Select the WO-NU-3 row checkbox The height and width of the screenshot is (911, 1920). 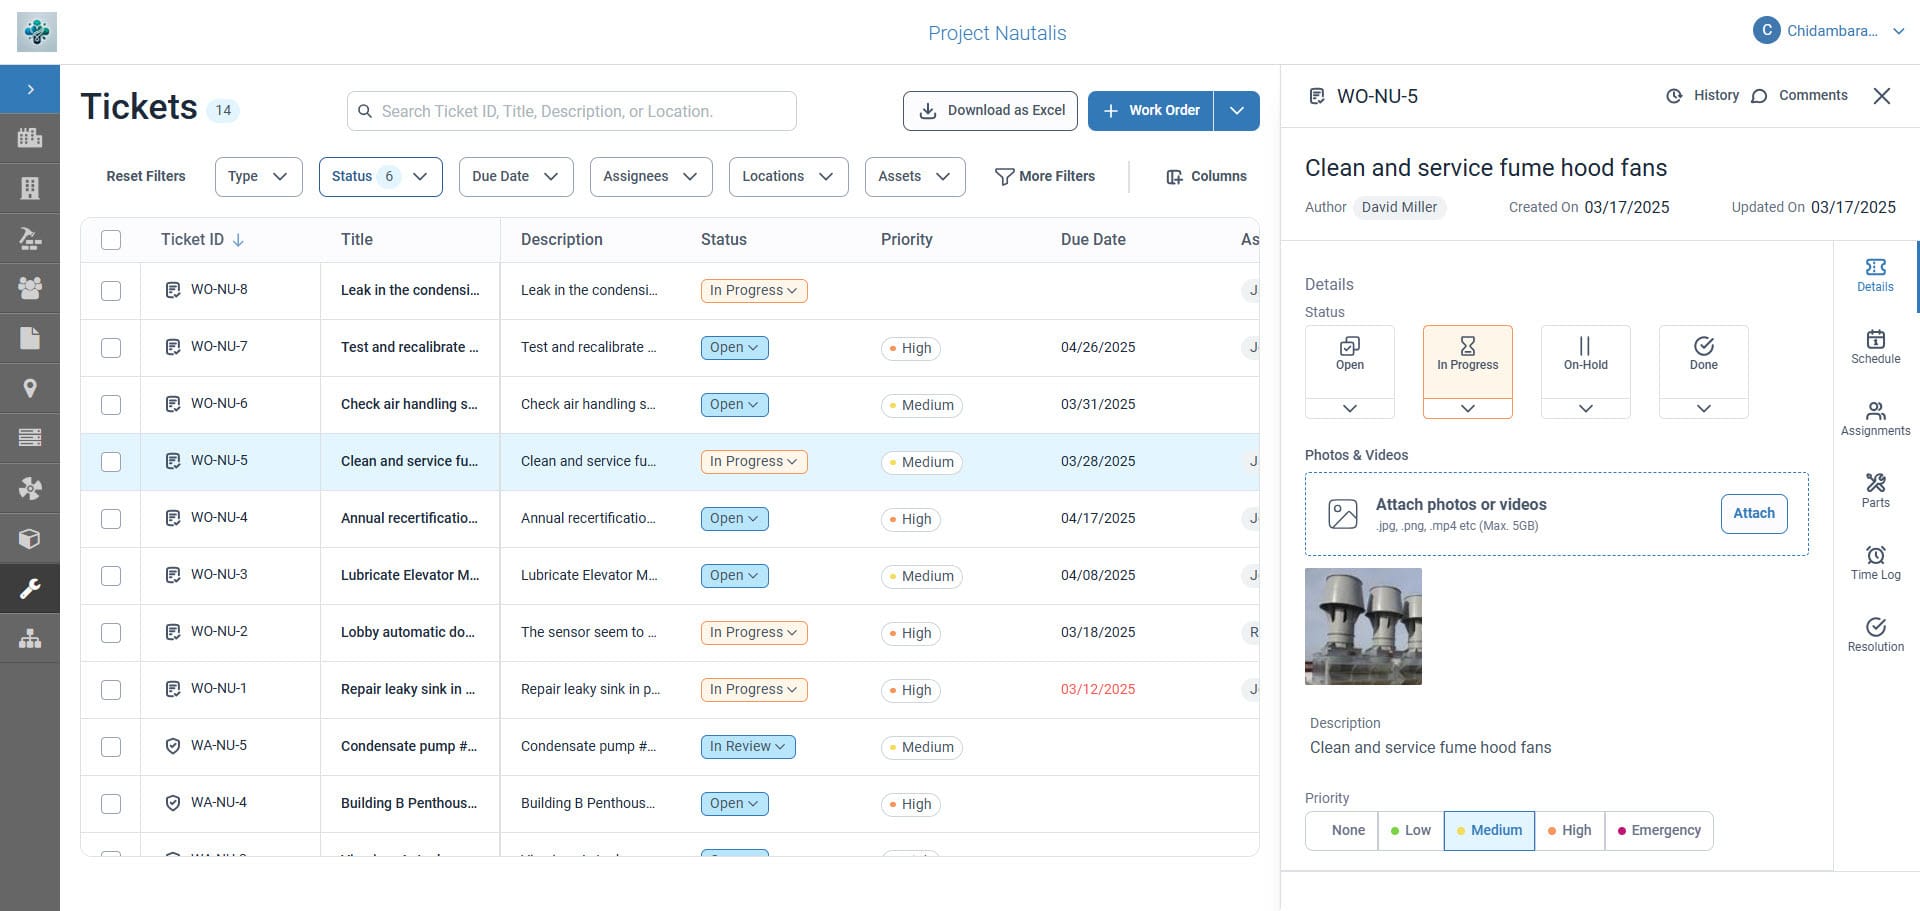(x=111, y=576)
